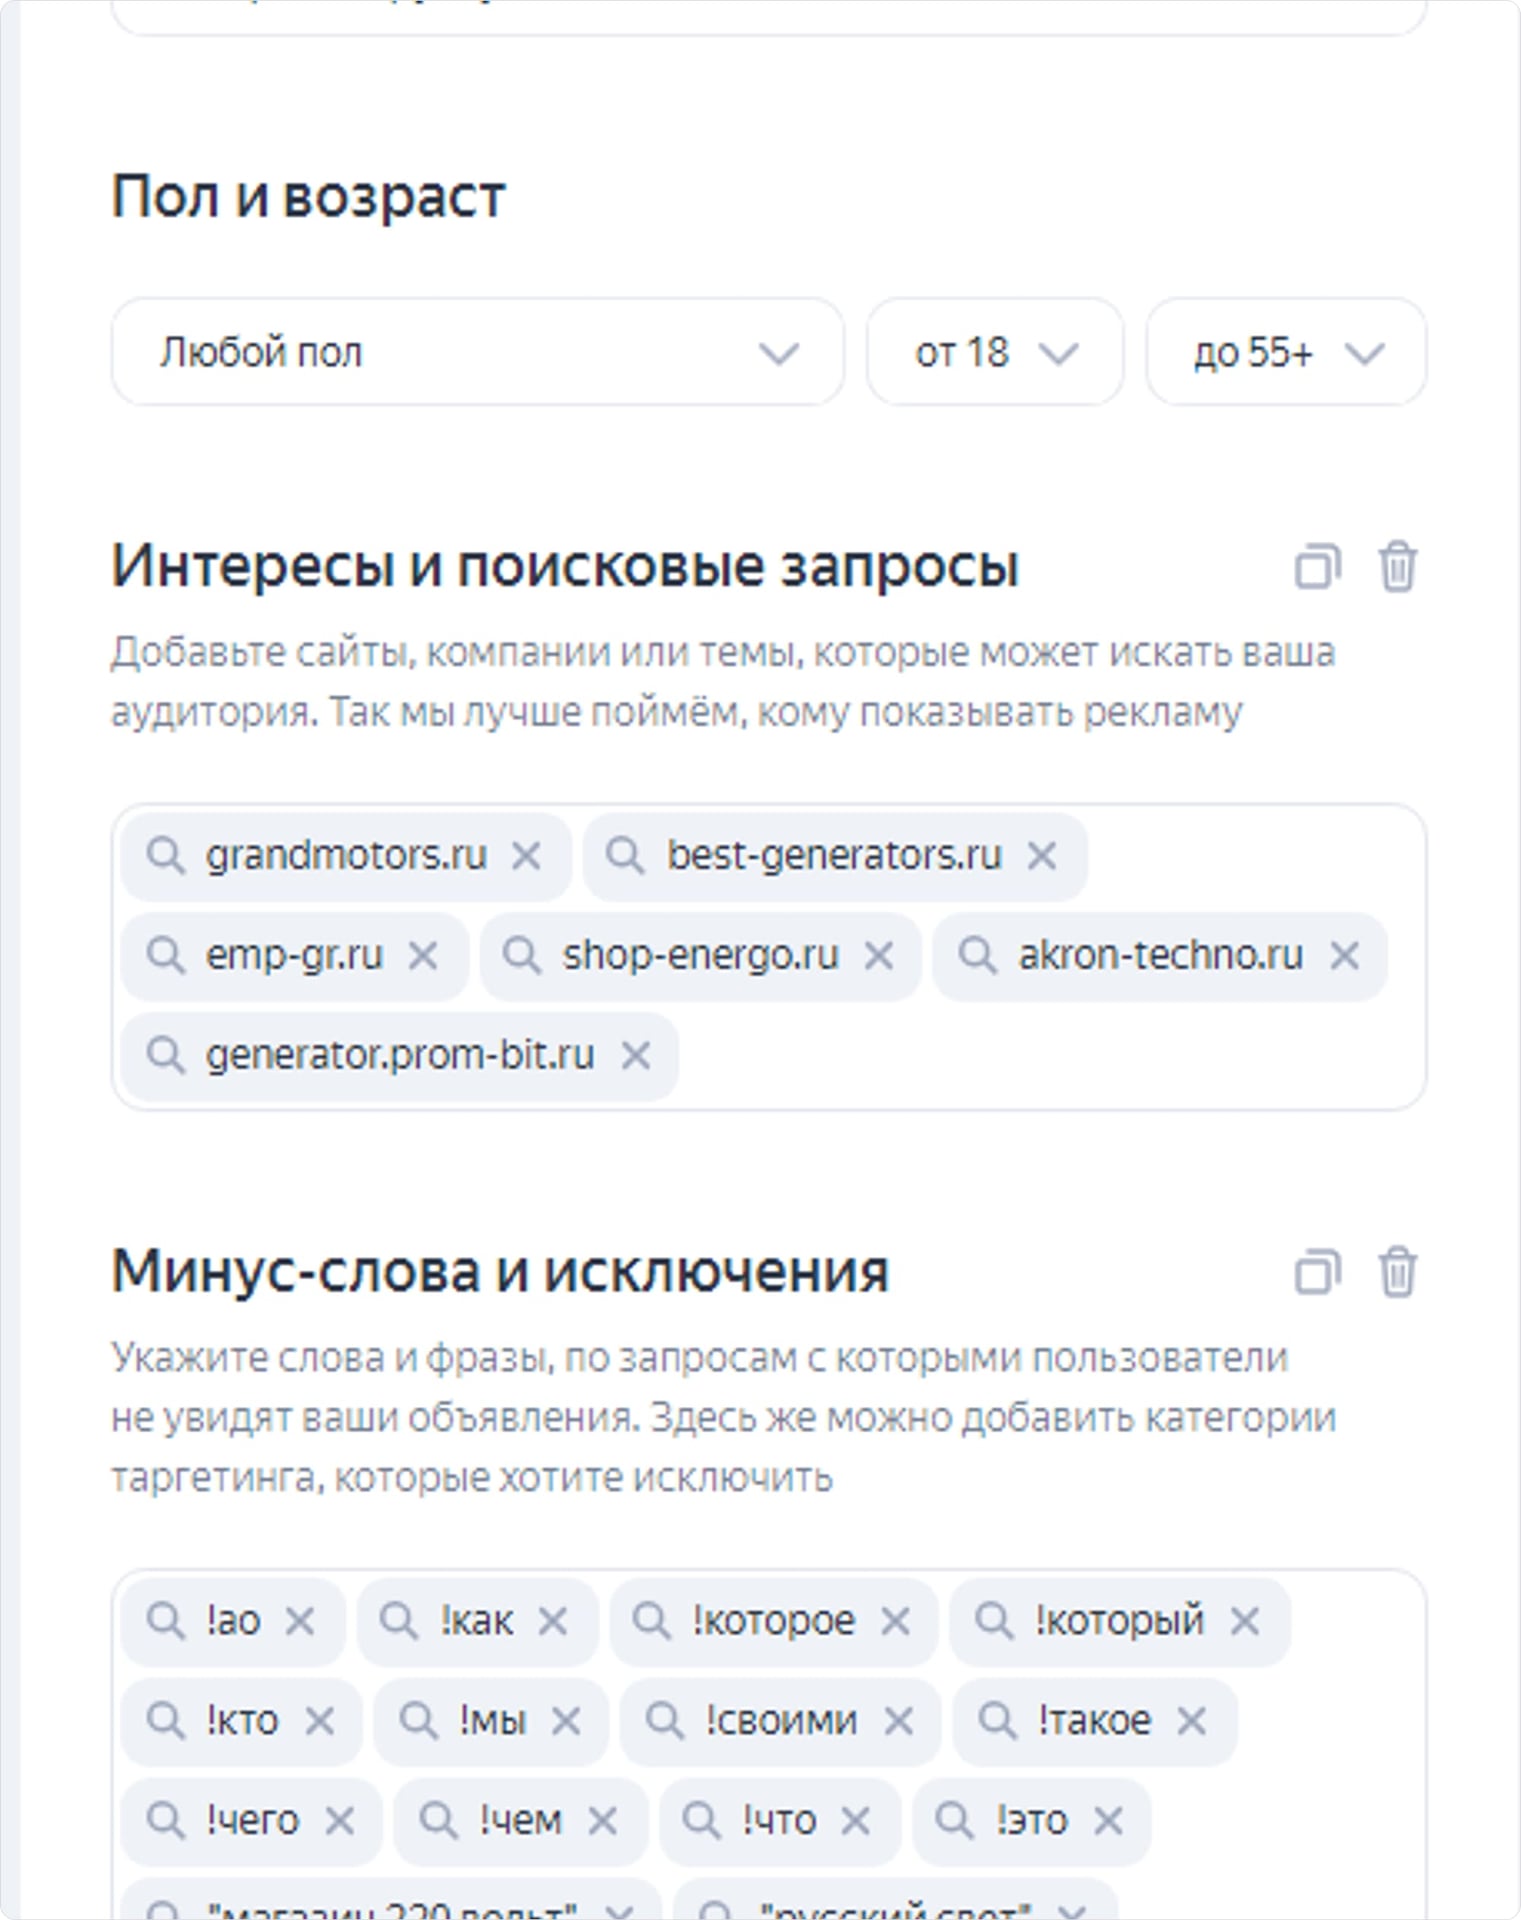This screenshot has width=1521, height=1920.
Task: Remove the '!своими' minus-word
Action: coord(899,1721)
